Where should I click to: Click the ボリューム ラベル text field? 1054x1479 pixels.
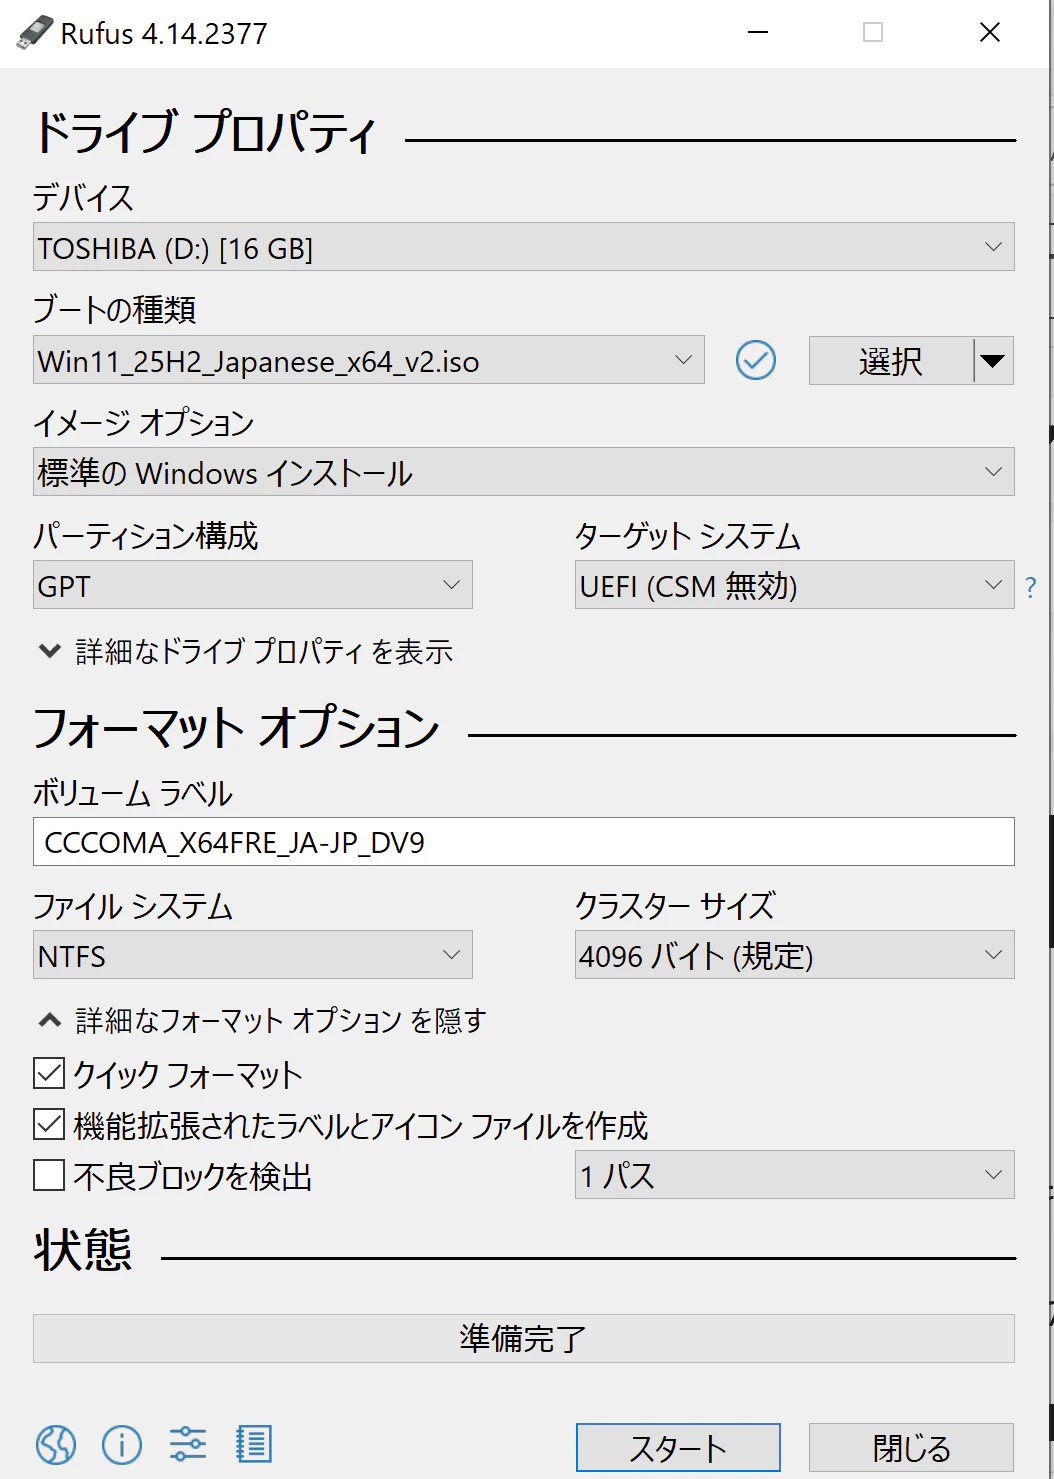coord(524,842)
